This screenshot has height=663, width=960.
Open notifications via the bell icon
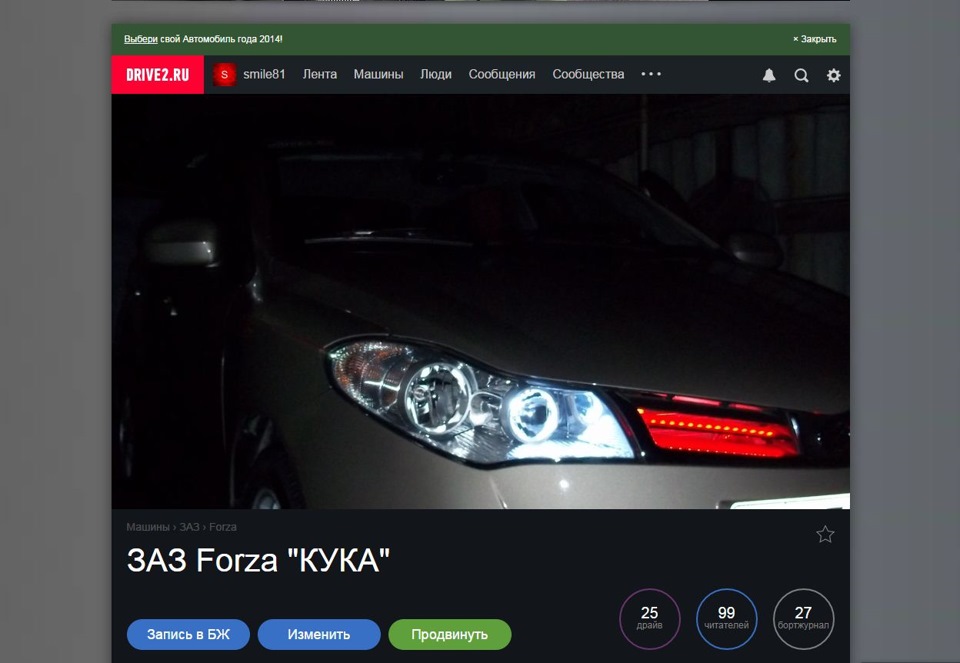tap(768, 74)
